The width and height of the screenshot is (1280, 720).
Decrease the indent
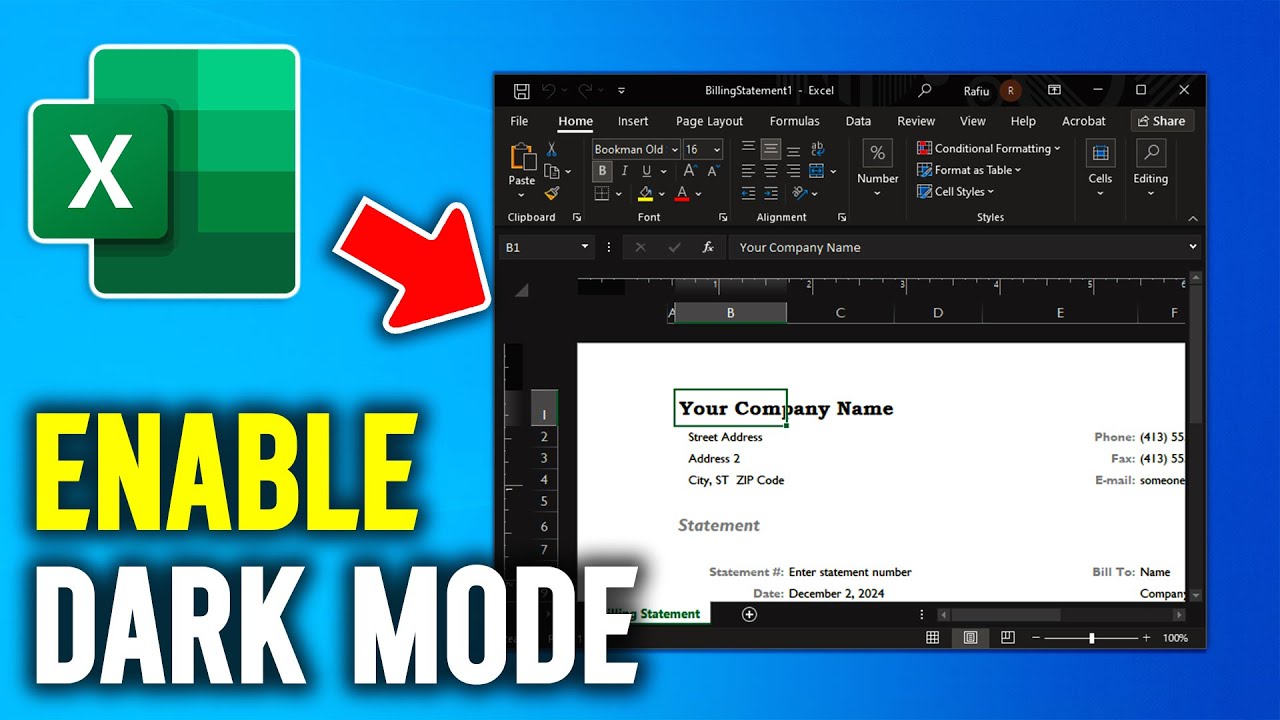(x=748, y=193)
